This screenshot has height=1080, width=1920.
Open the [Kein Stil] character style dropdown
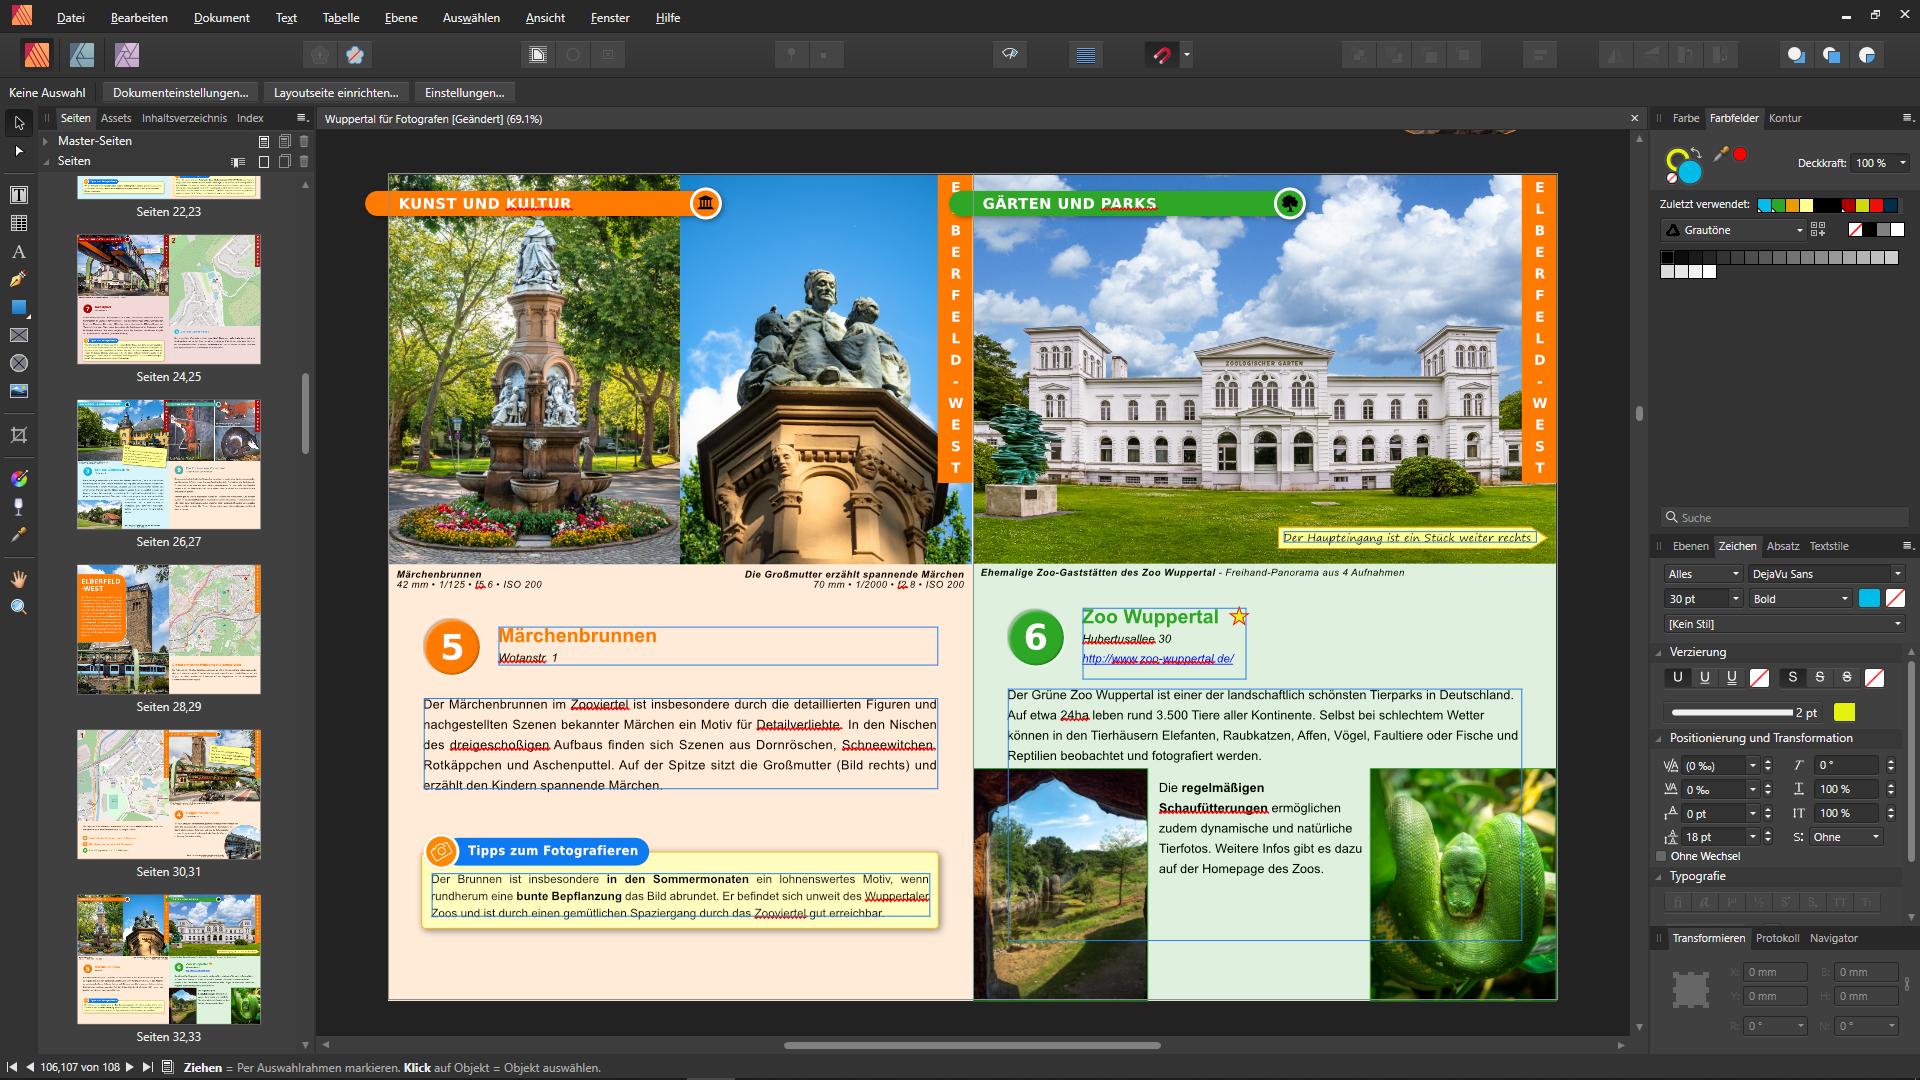(x=1784, y=624)
